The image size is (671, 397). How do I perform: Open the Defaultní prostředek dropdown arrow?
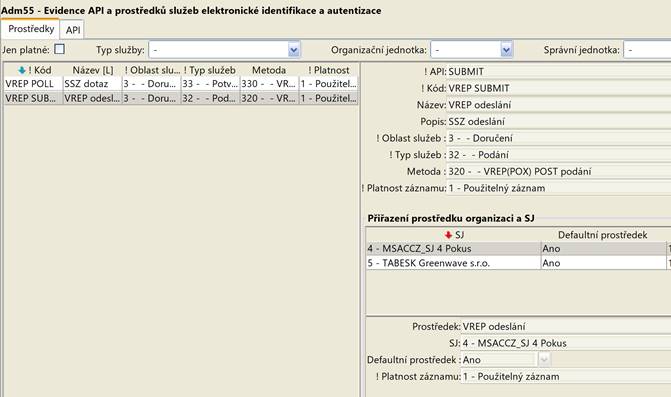[544, 359]
